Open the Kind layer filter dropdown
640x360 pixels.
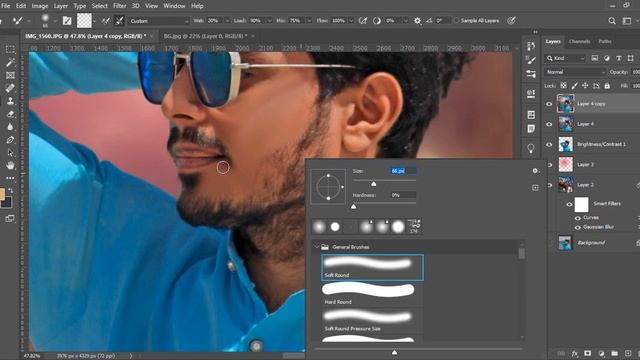pyautogui.click(x=566, y=58)
